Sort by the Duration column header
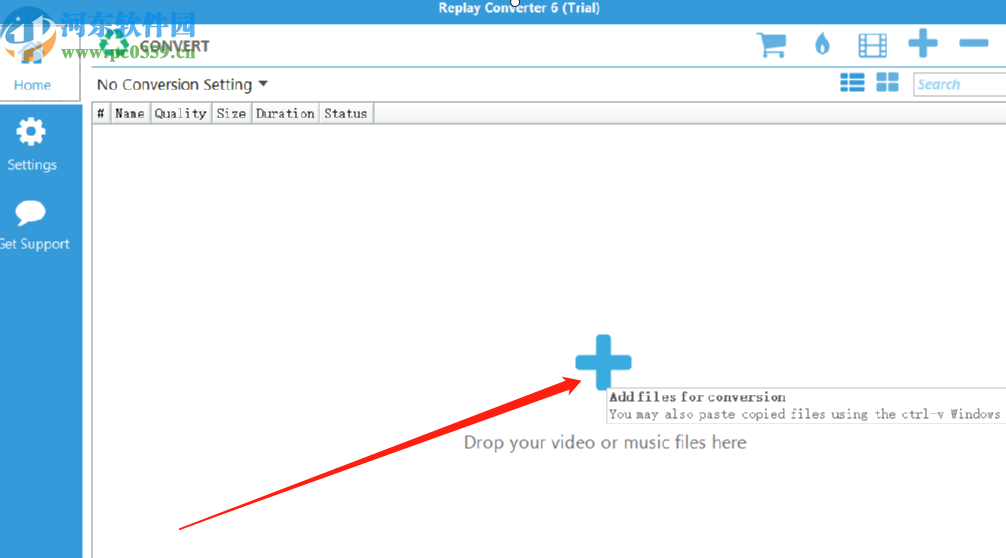This screenshot has height=558, width=1006. click(286, 114)
